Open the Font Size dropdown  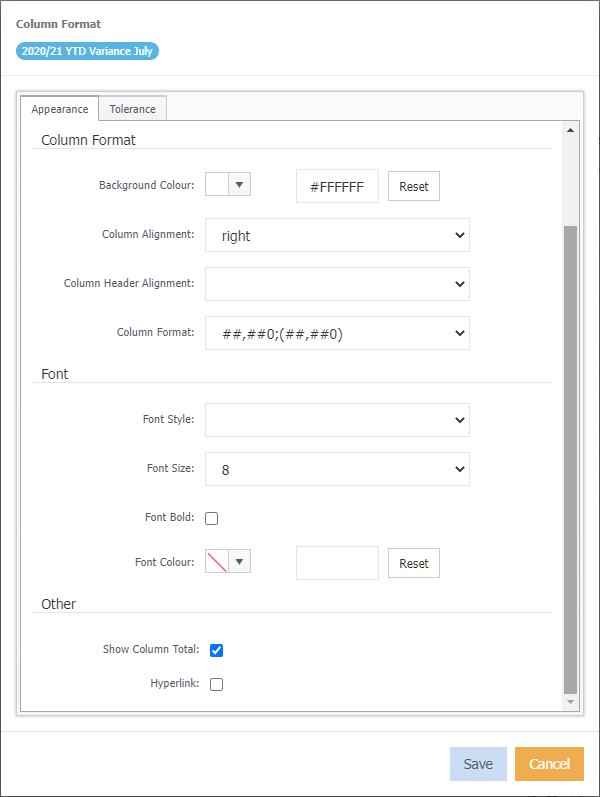point(337,469)
